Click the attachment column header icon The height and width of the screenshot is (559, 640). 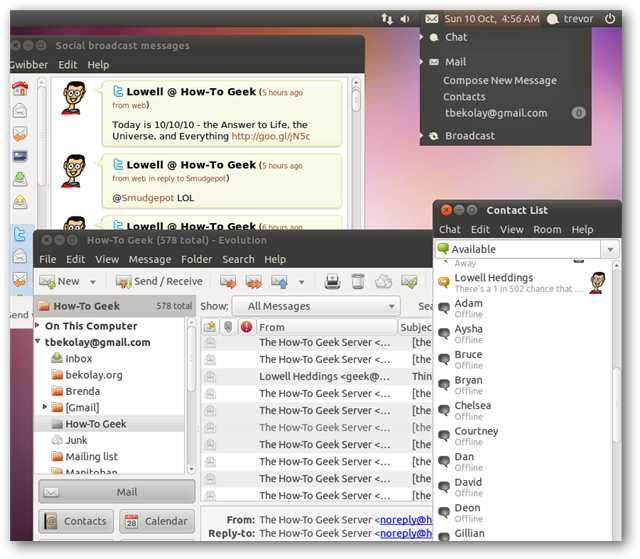pyautogui.click(x=228, y=327)
